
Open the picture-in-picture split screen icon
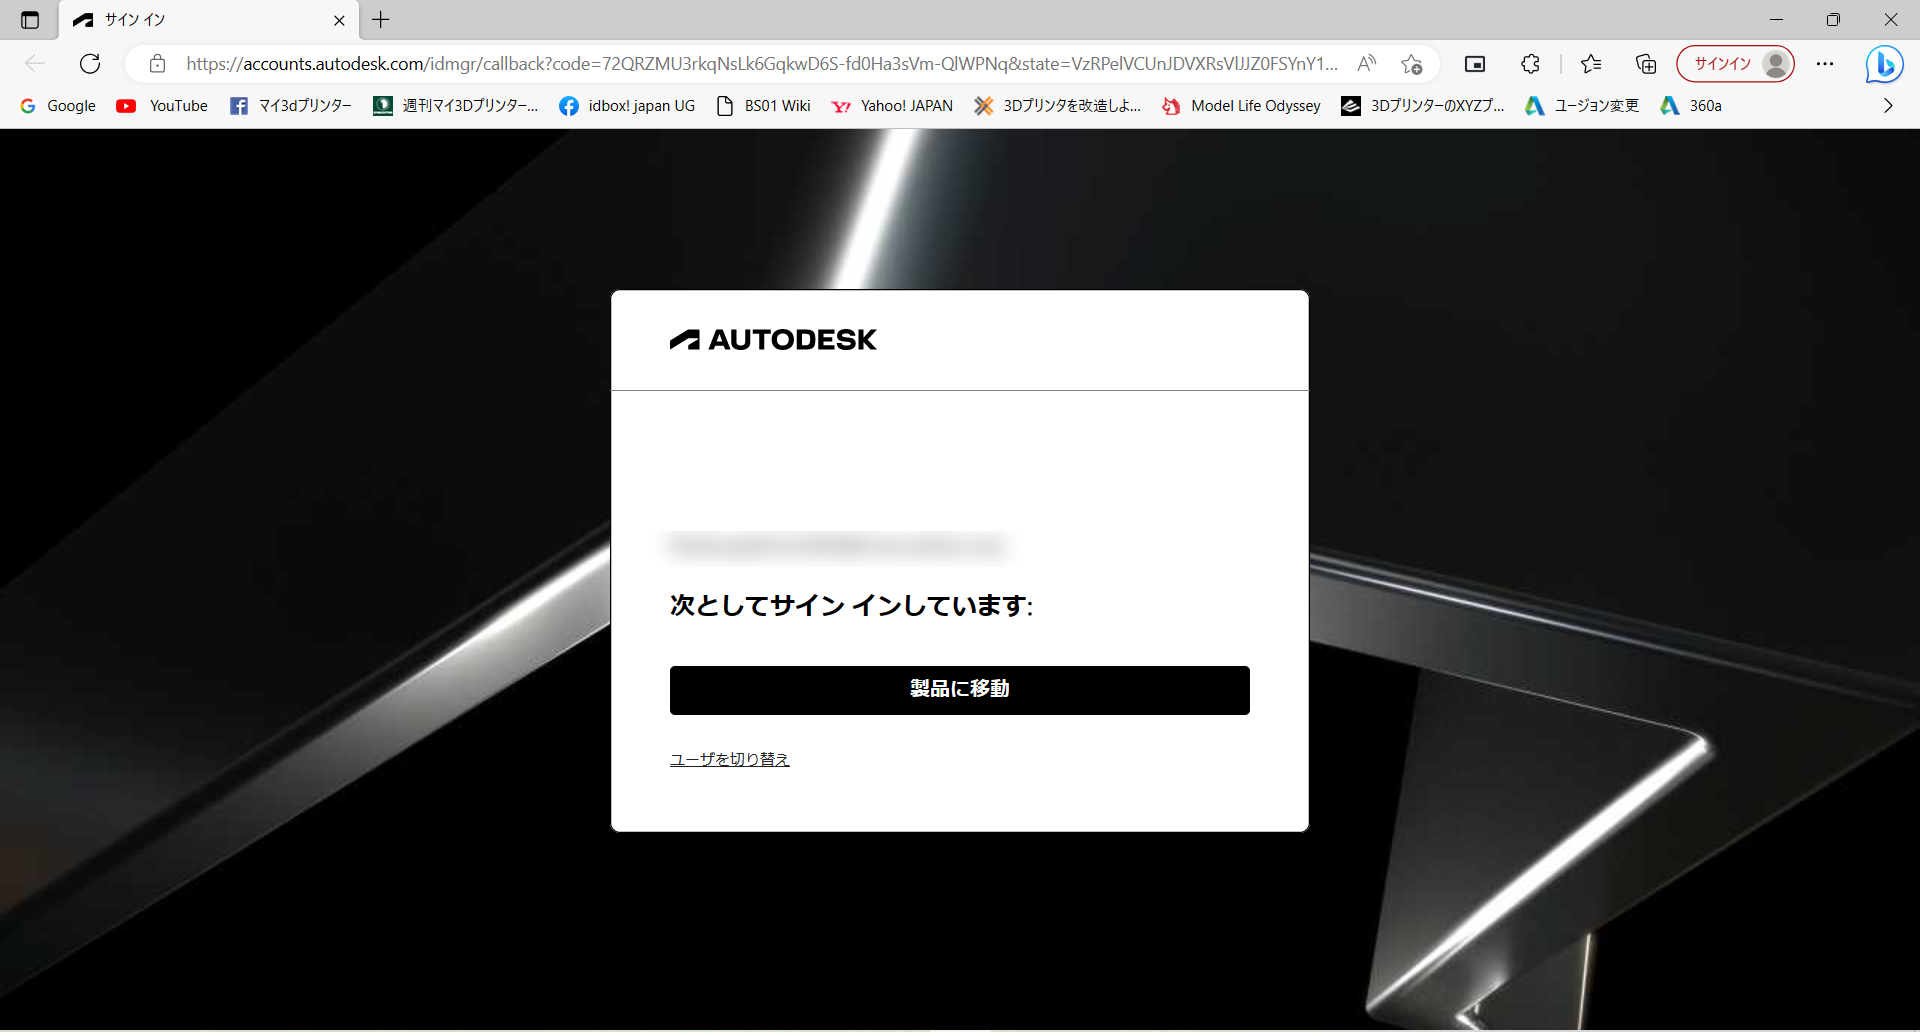point(1475,64)
